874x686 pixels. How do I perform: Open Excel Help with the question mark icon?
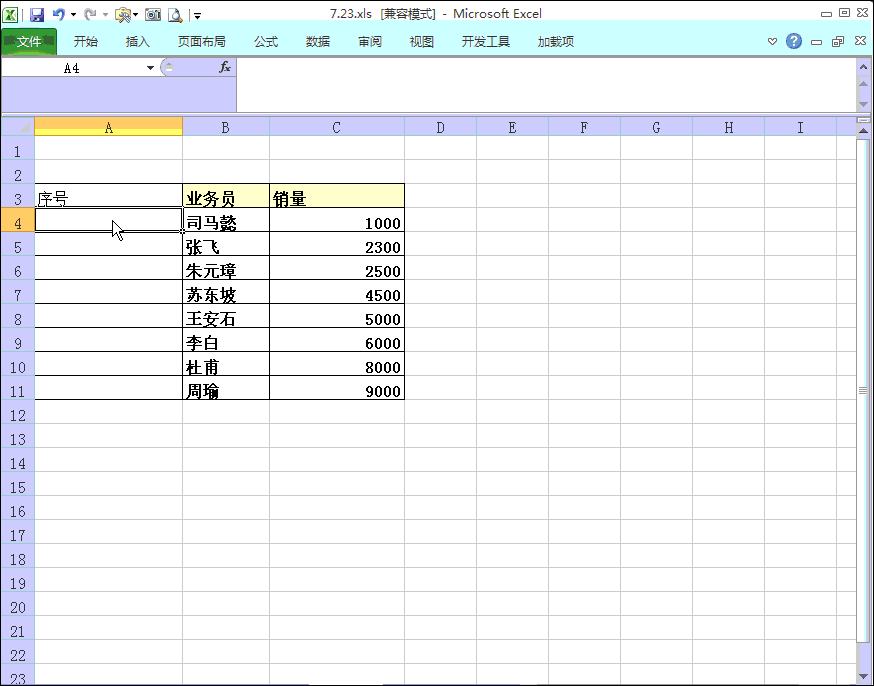tap(794, 41)
